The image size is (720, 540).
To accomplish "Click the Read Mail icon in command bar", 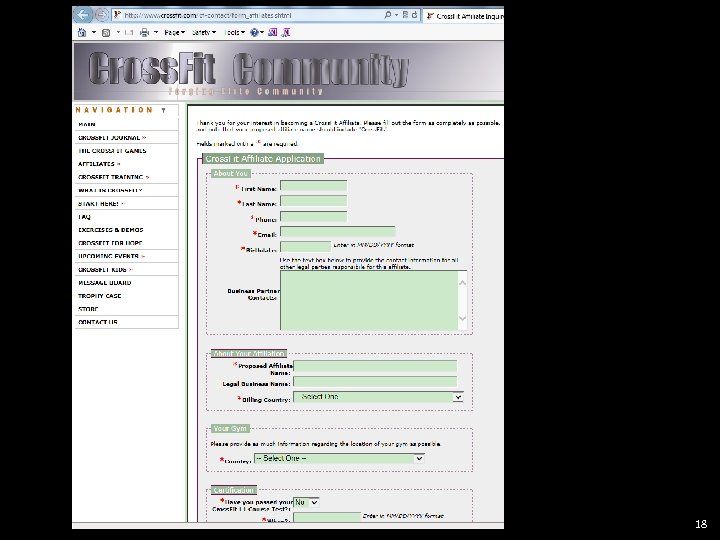I will [x=129, y=33].
